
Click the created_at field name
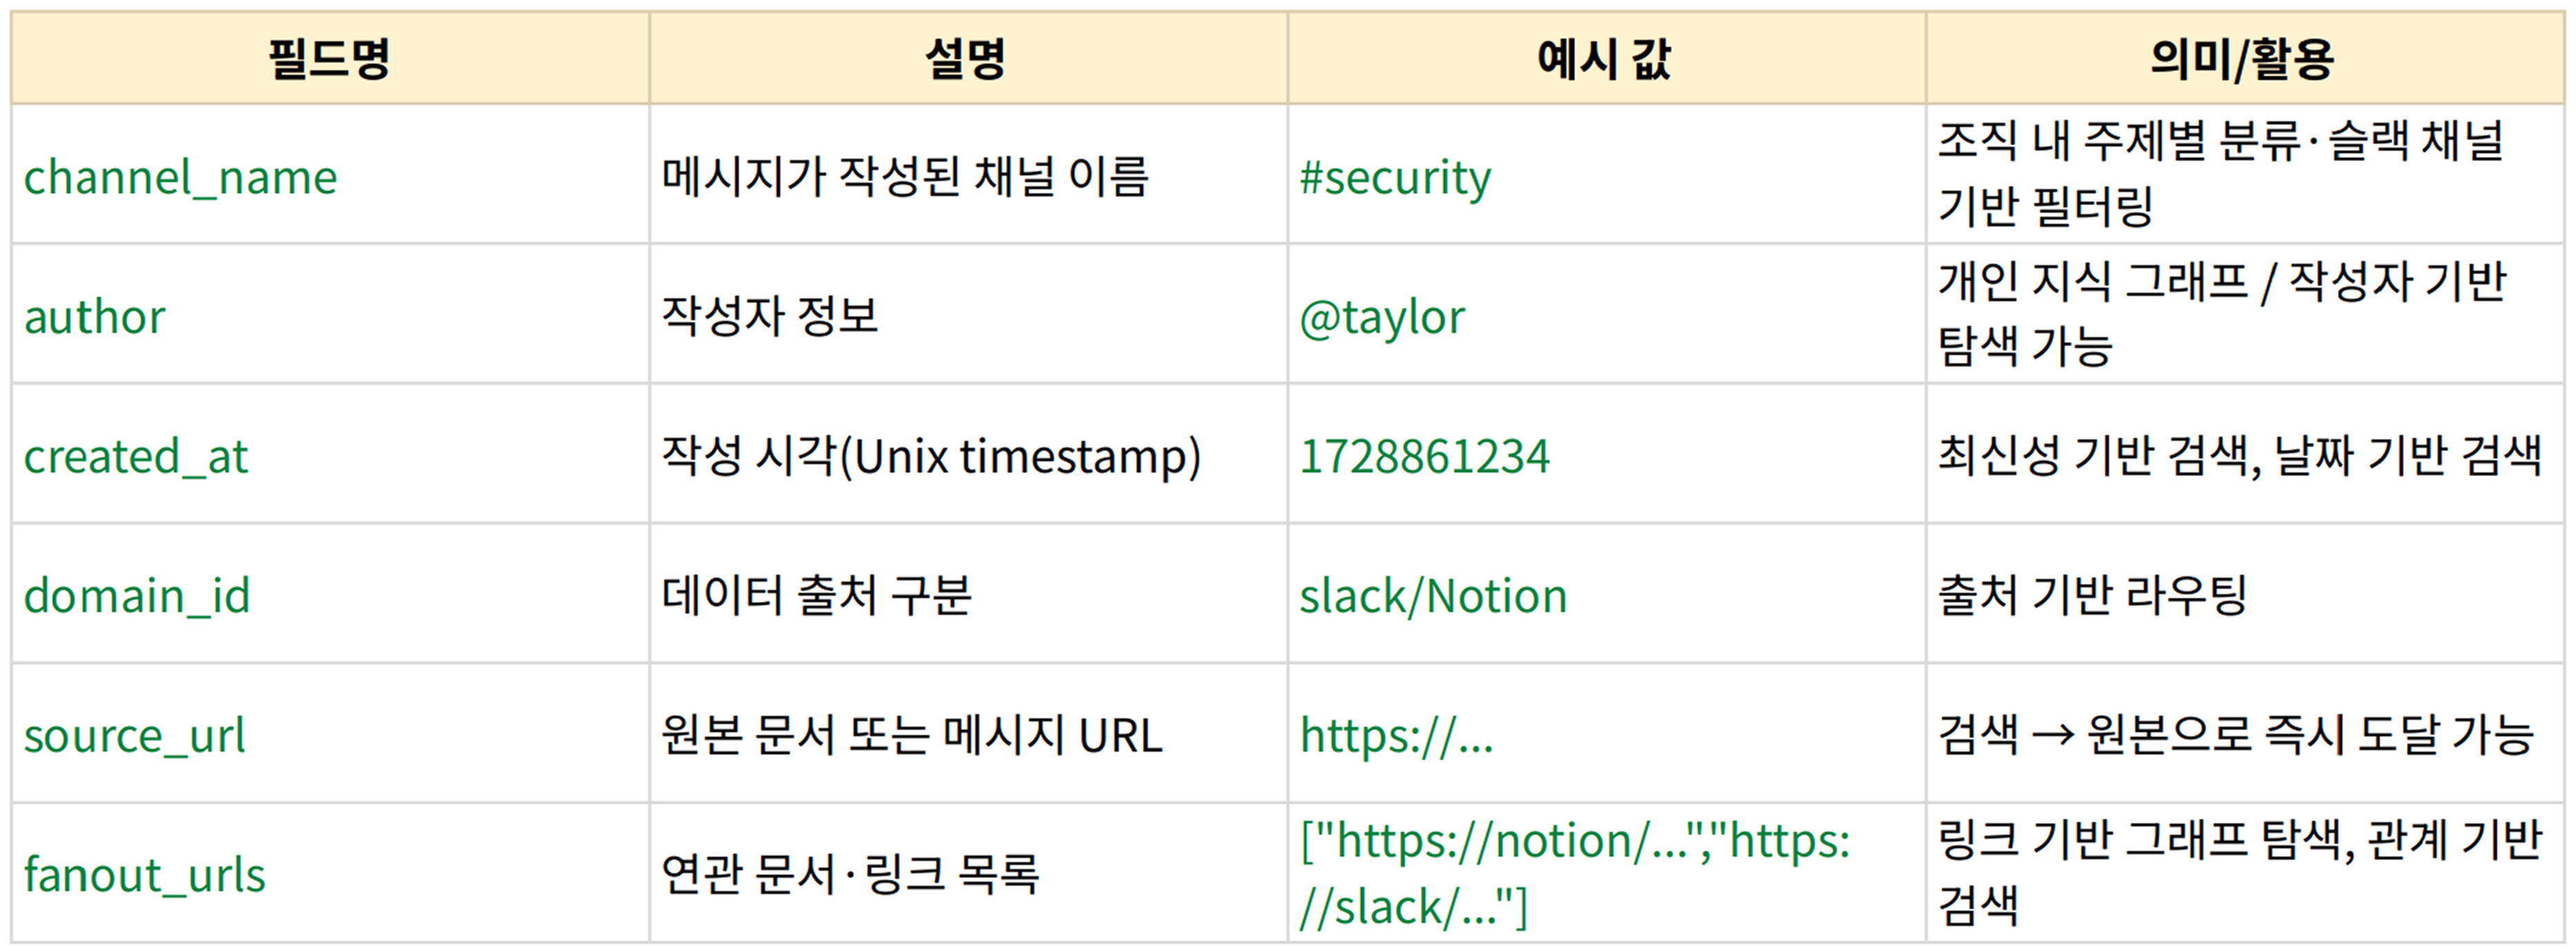pyautogui.click(x=136, y=457)
